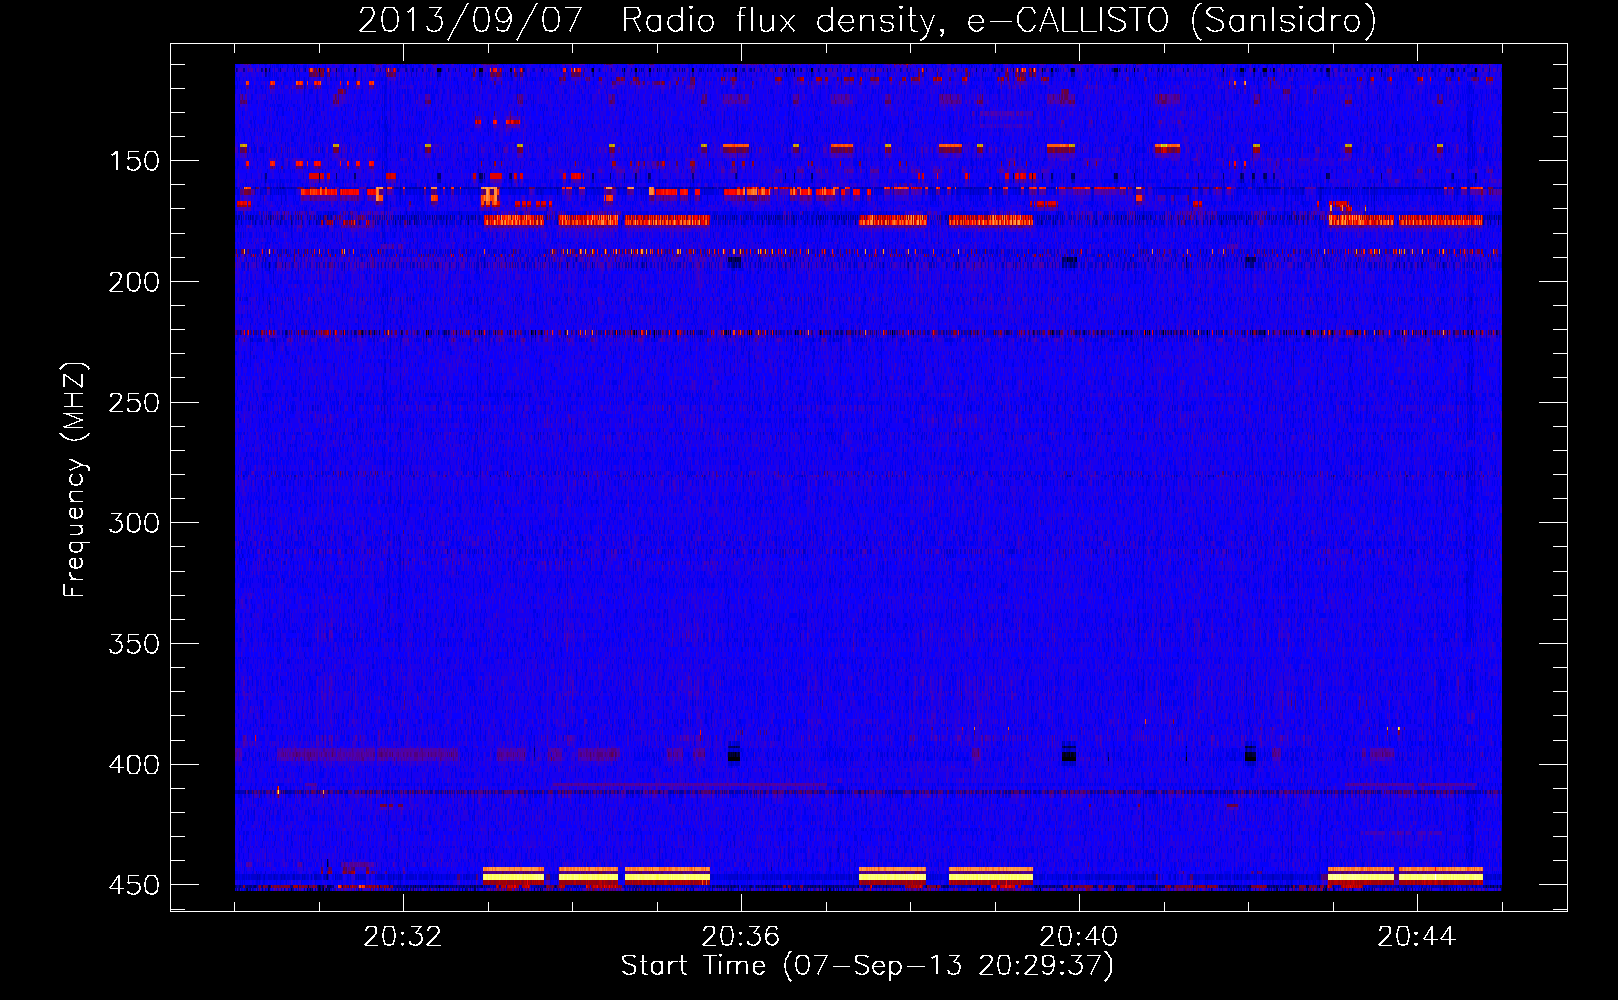Click the 'Start Time (07-Sep-13 20:29:37)' label
This screenshot has width=1618, height=1000.
867,966
